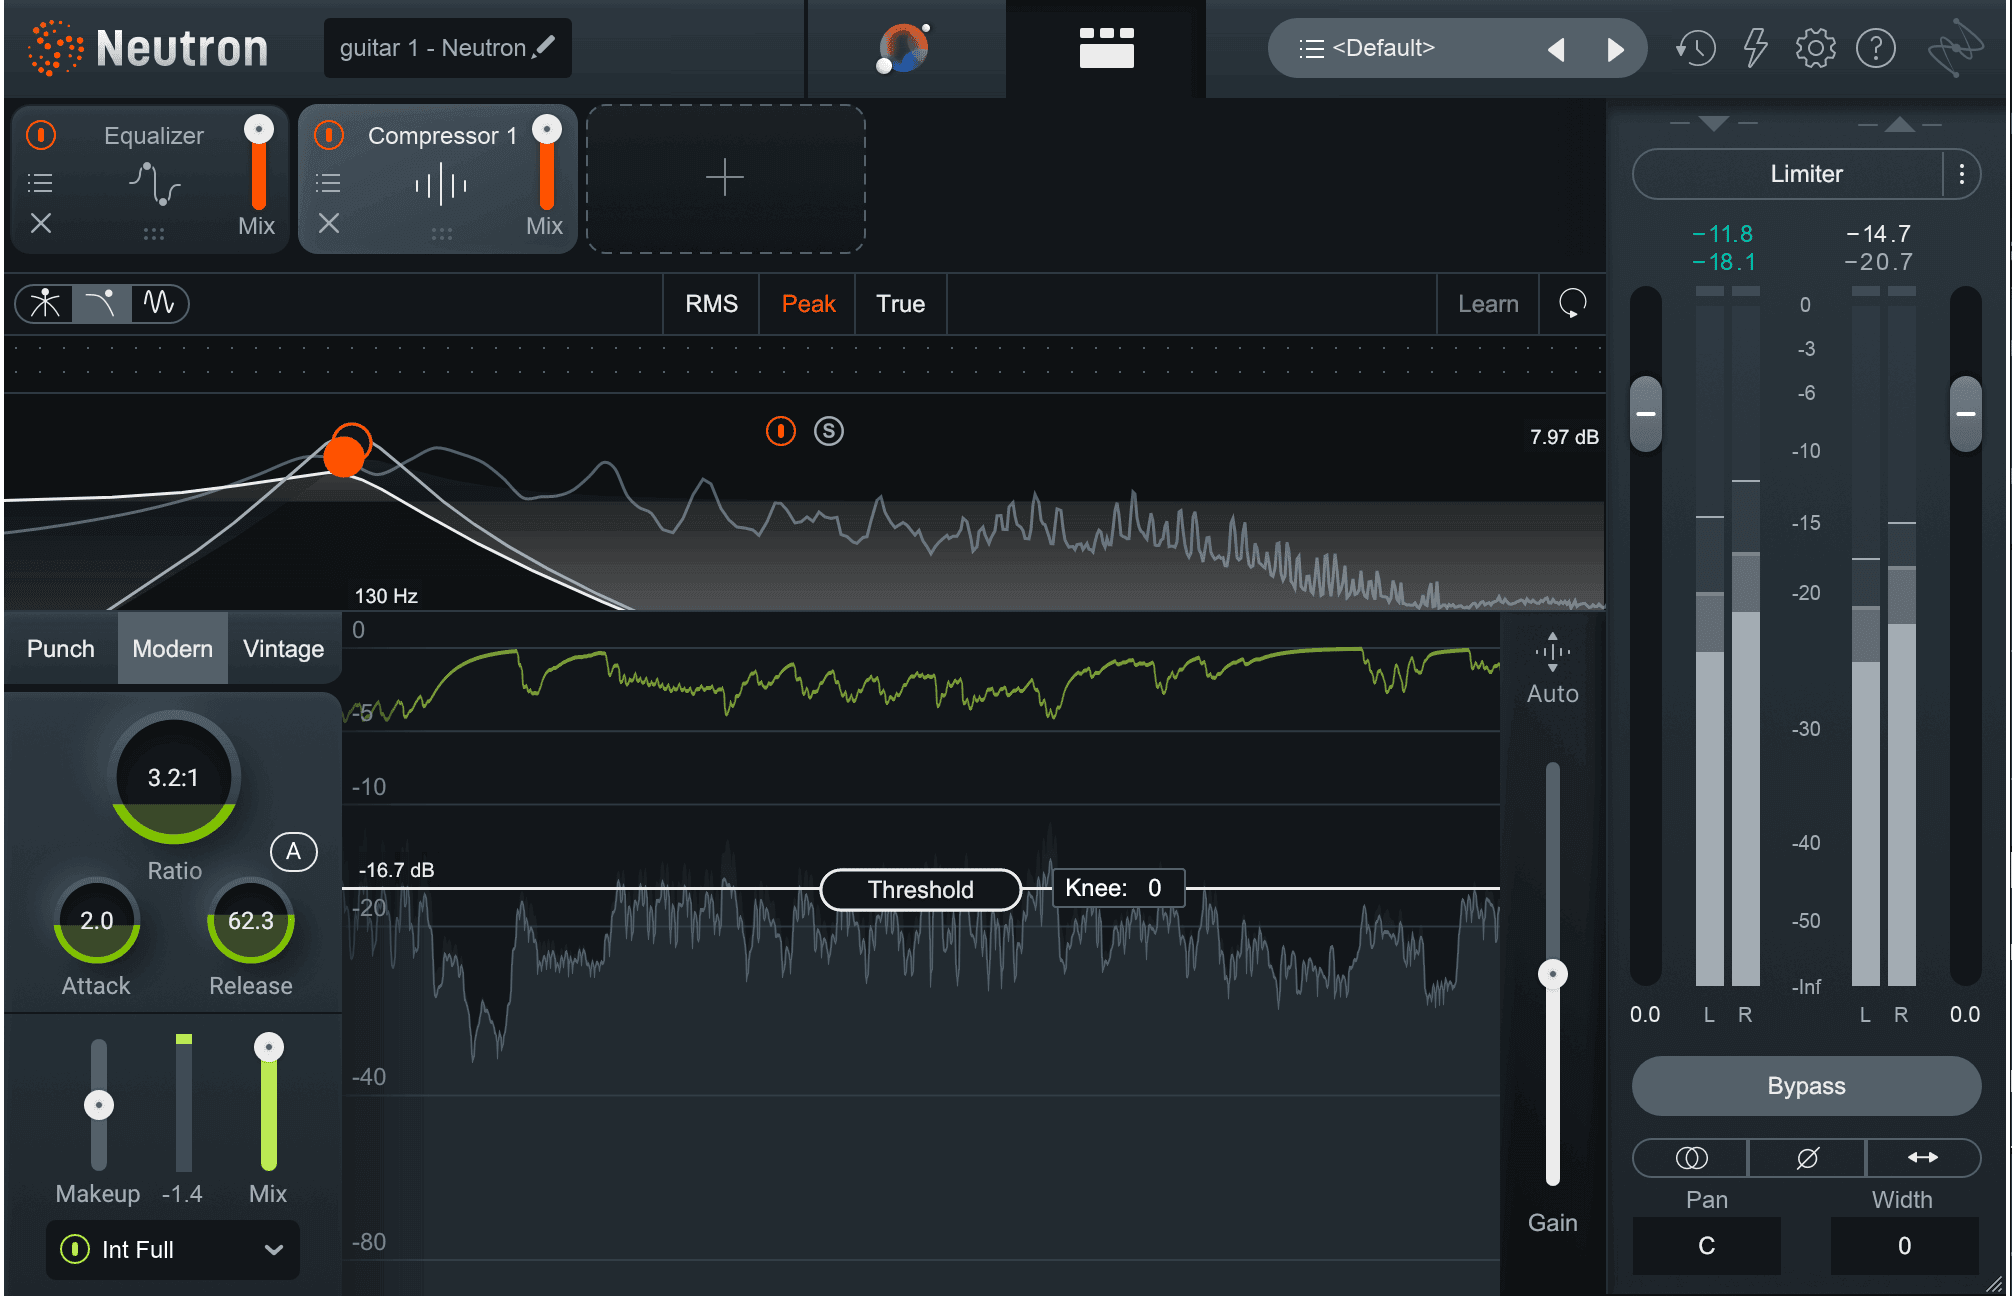Collapse the input meter down triangle
The image size is (2012, 1296).
point(1714,124)
